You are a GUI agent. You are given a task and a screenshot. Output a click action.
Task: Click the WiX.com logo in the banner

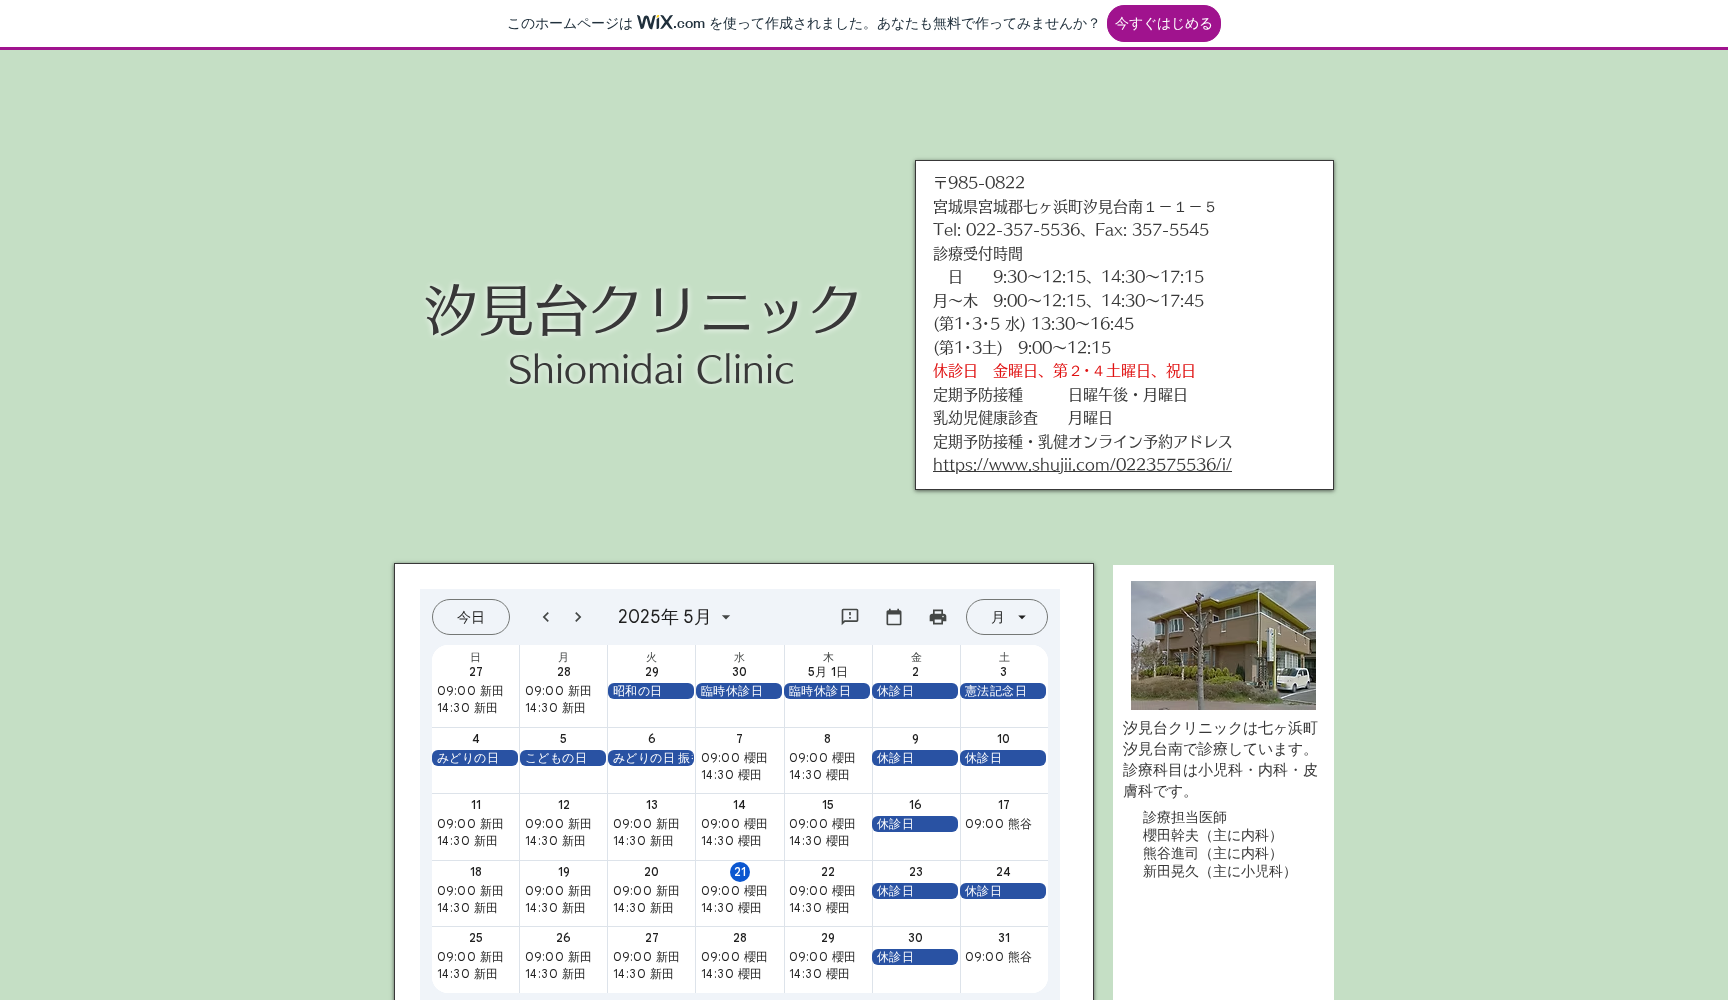coord(668,21)
